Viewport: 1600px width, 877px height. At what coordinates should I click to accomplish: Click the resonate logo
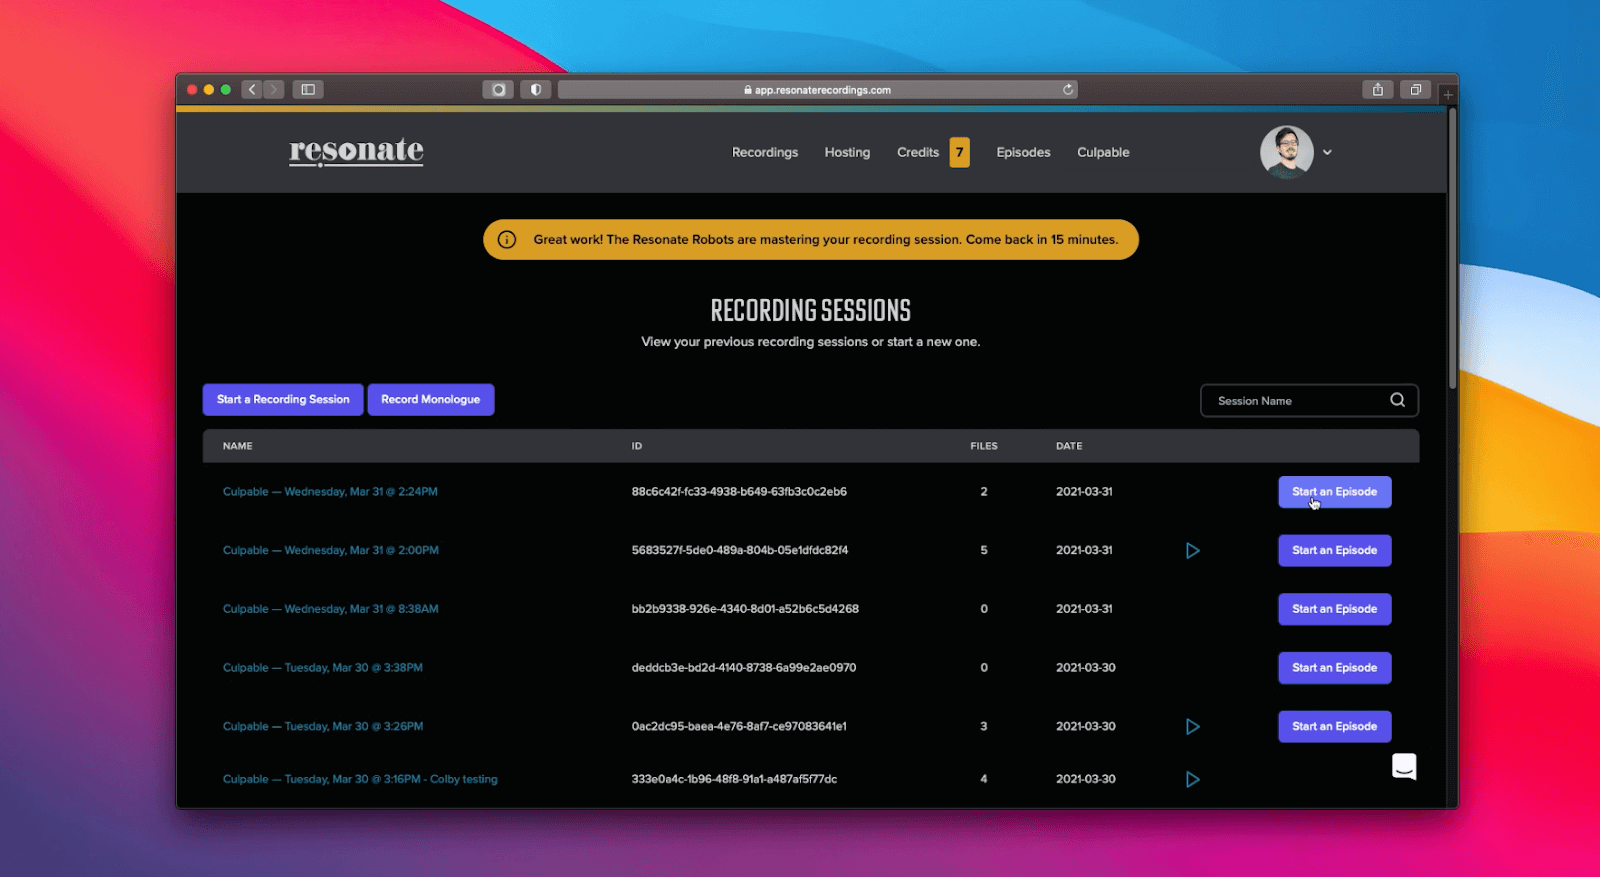pyautogui.click(x=356, y=151)
